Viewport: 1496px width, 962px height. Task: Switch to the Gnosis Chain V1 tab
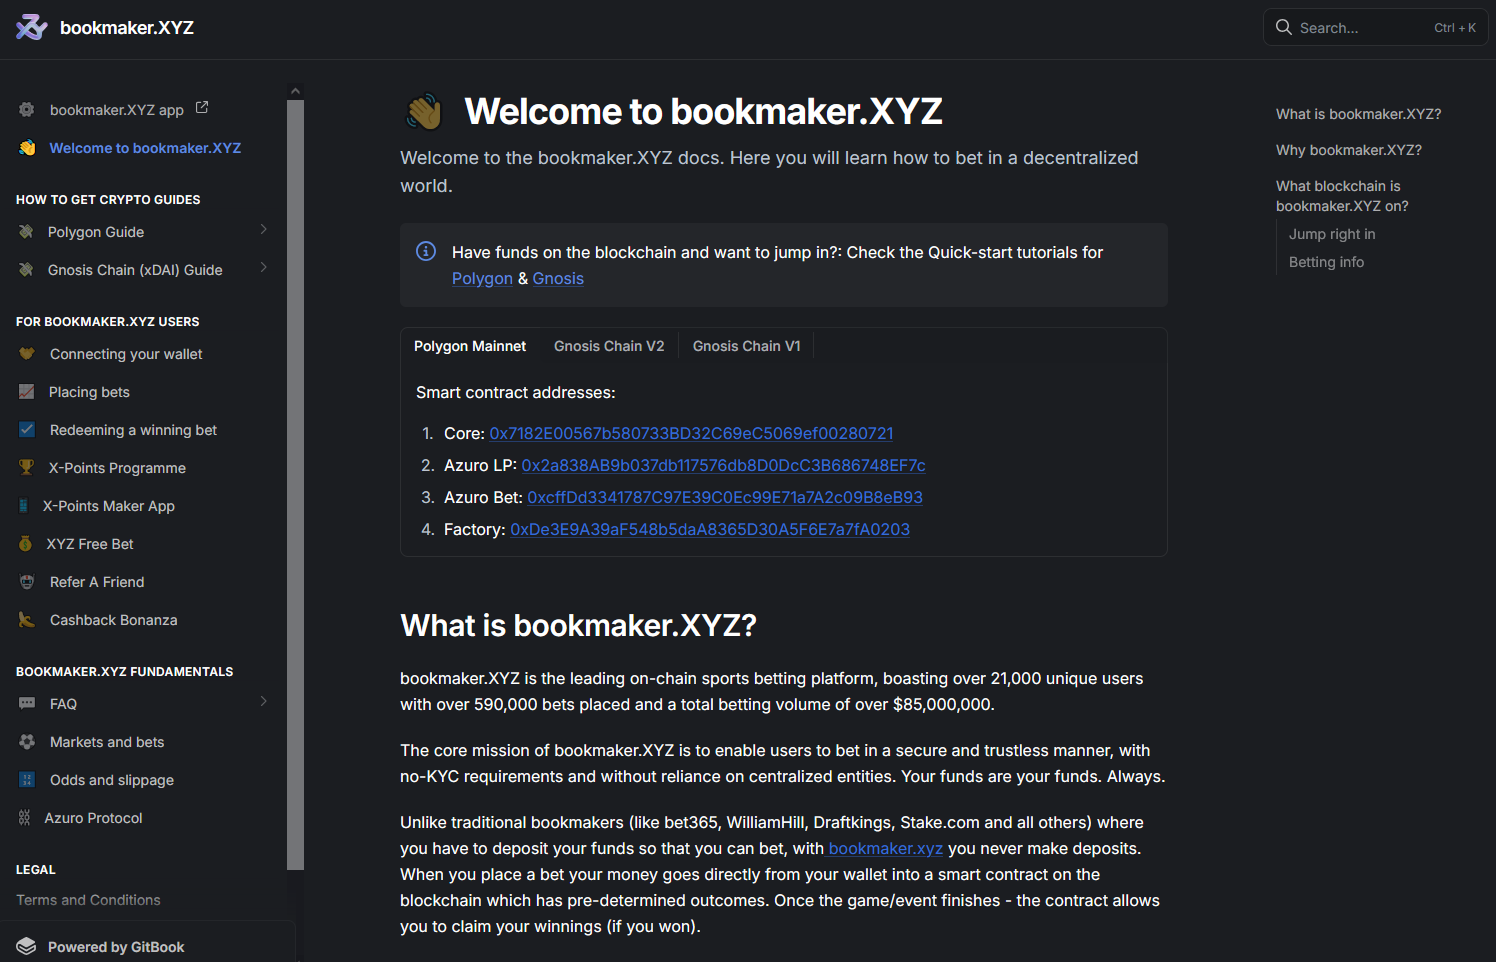point(747,346)
